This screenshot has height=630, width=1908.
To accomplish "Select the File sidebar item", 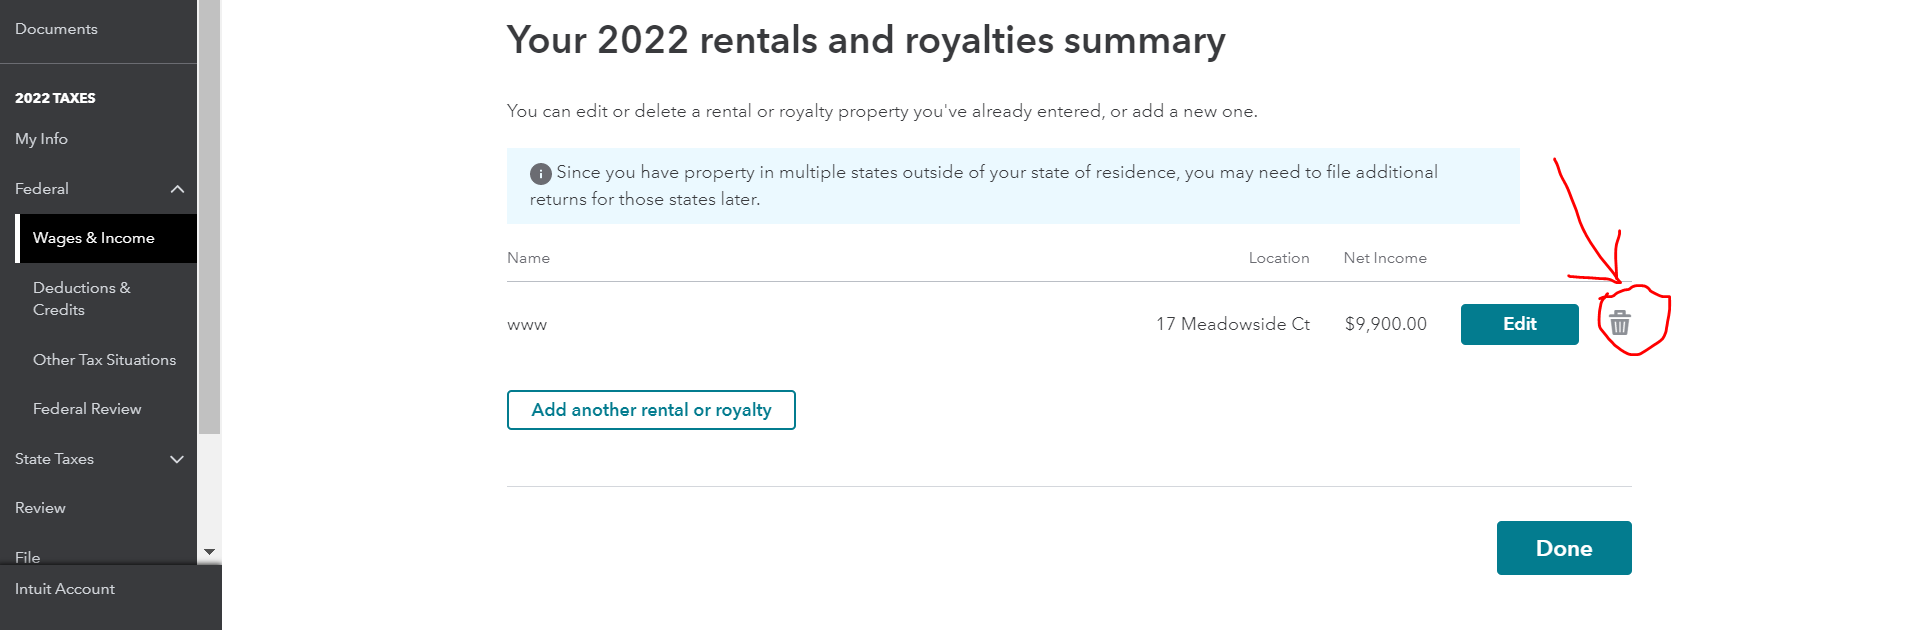I will (x=28, y=556).
